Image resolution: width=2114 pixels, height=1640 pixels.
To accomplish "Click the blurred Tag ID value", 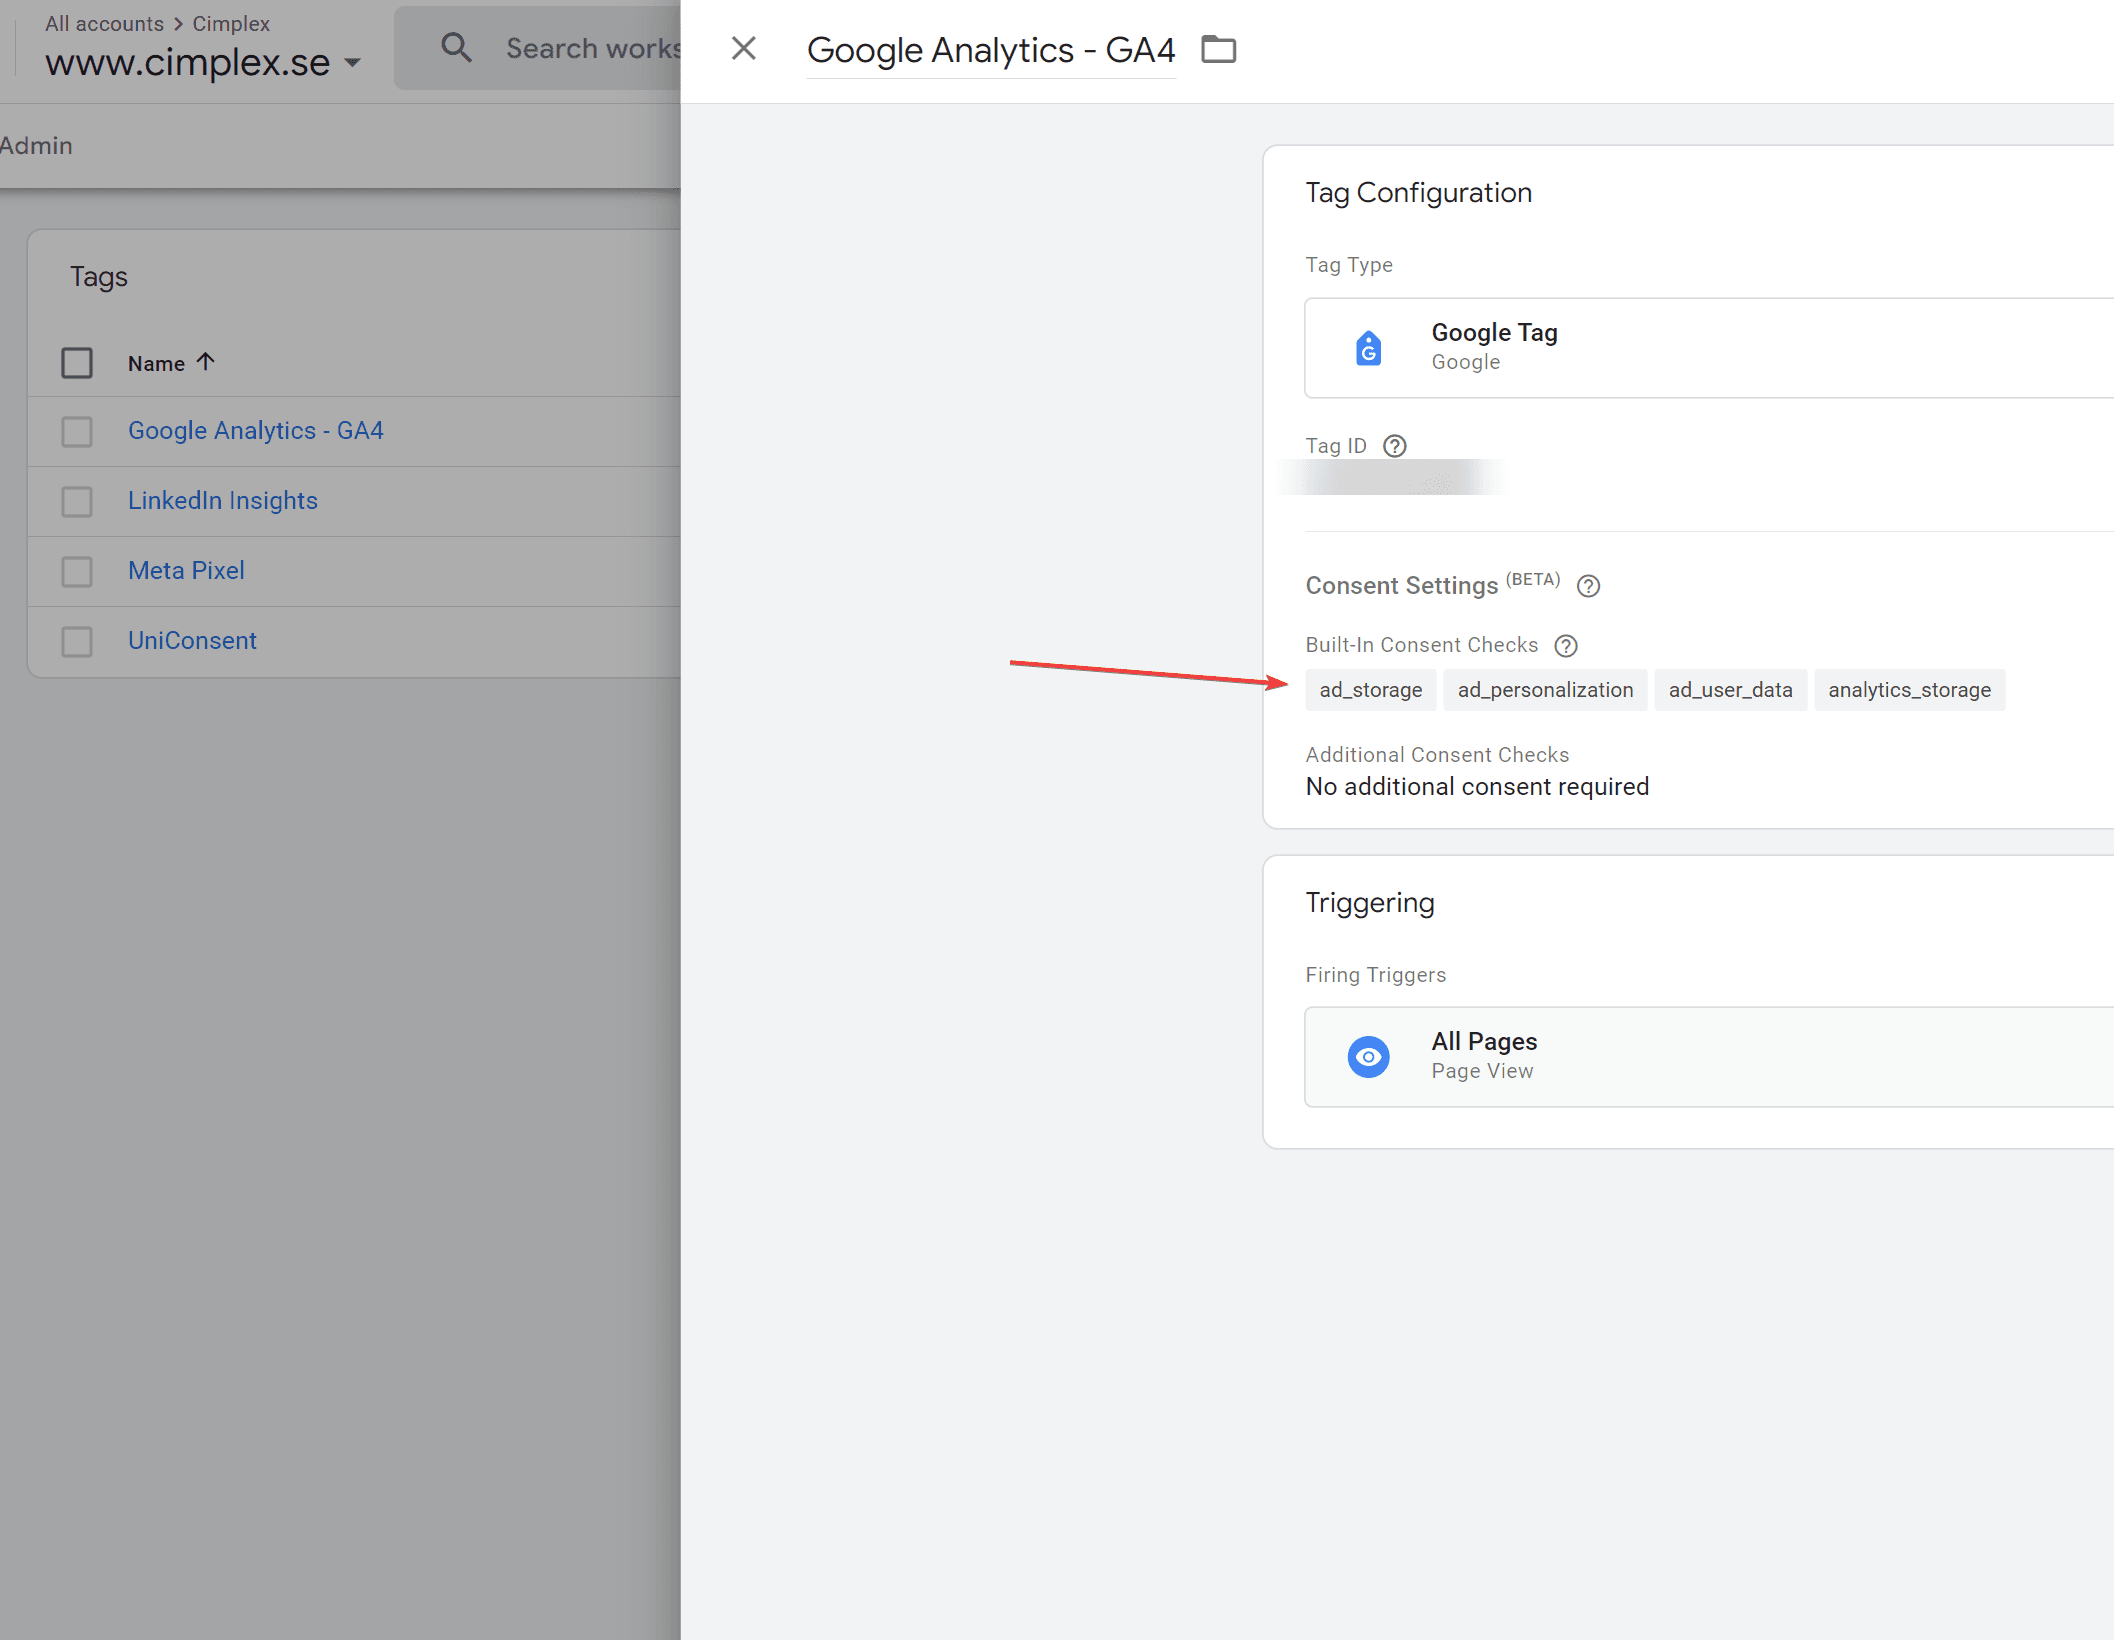I will pos(1392,479).
